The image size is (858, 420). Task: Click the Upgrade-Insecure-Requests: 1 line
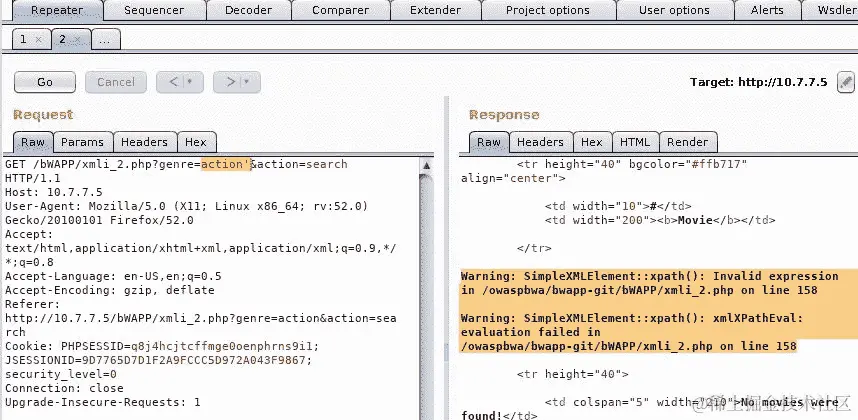tap(102, 402)
